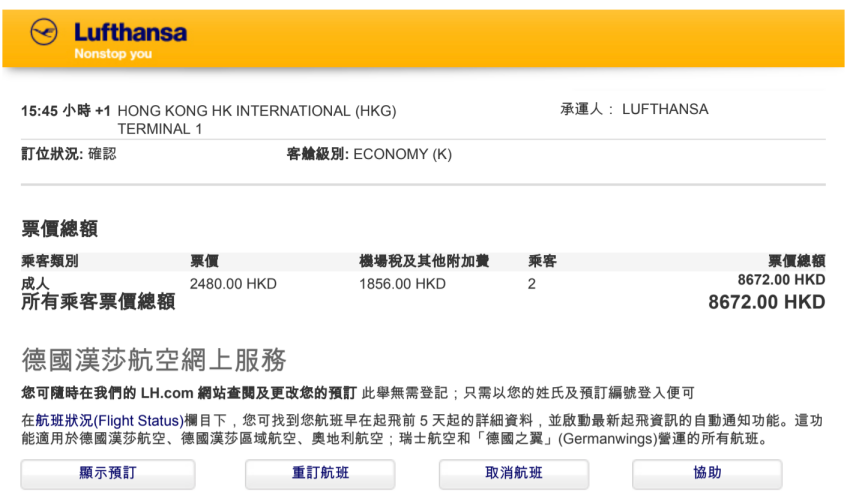Select the tax value 1856.00 HKD
The height and width of the screenshot is (504, 850).
click(402, 284)
